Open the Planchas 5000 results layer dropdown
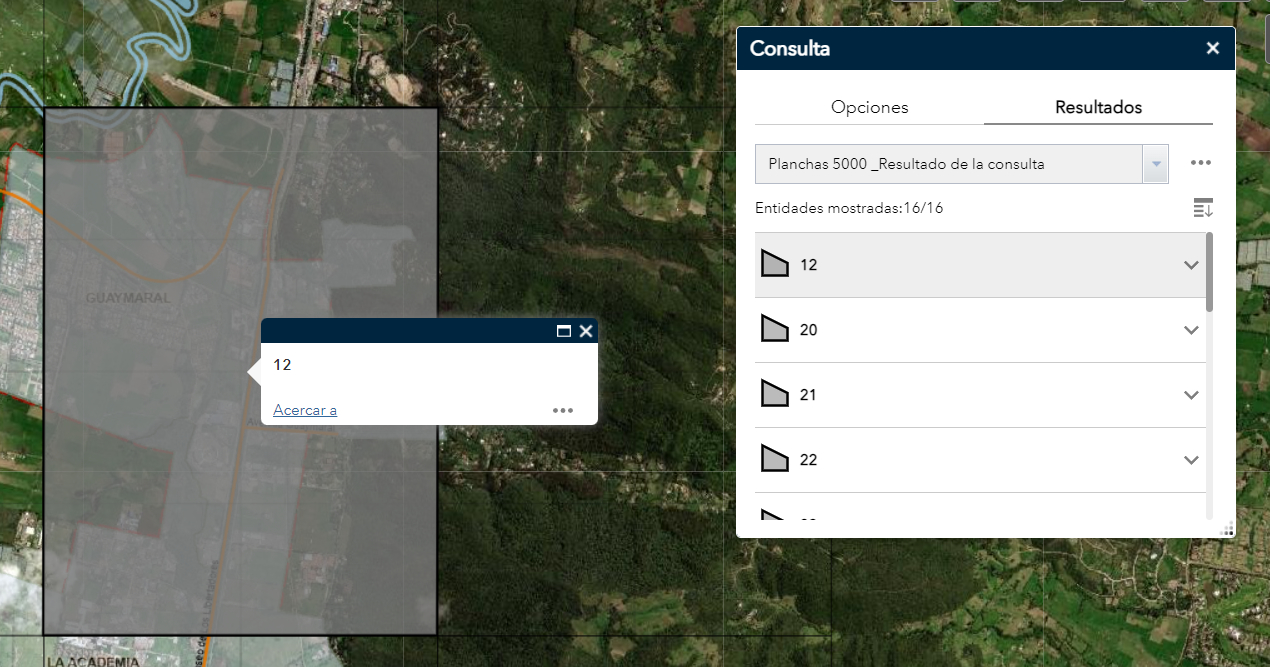This screenshot has width=1270, height=667. click(1155, 164)
